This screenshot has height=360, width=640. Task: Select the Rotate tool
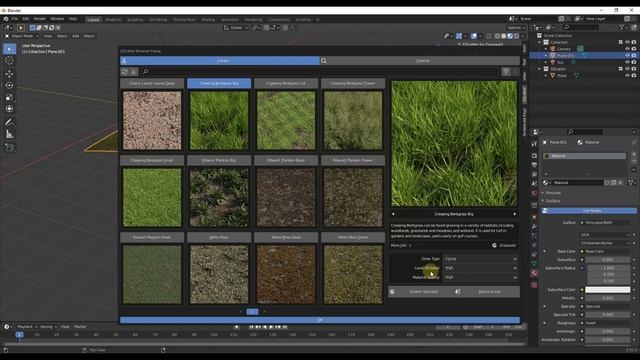[x=9, y=85]
